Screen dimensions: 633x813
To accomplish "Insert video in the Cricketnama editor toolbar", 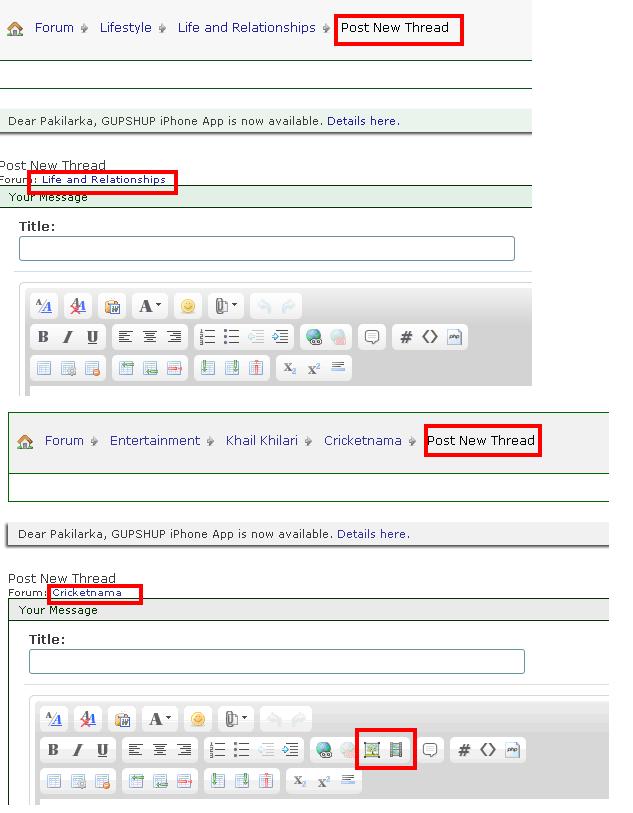I will (396, 750).
